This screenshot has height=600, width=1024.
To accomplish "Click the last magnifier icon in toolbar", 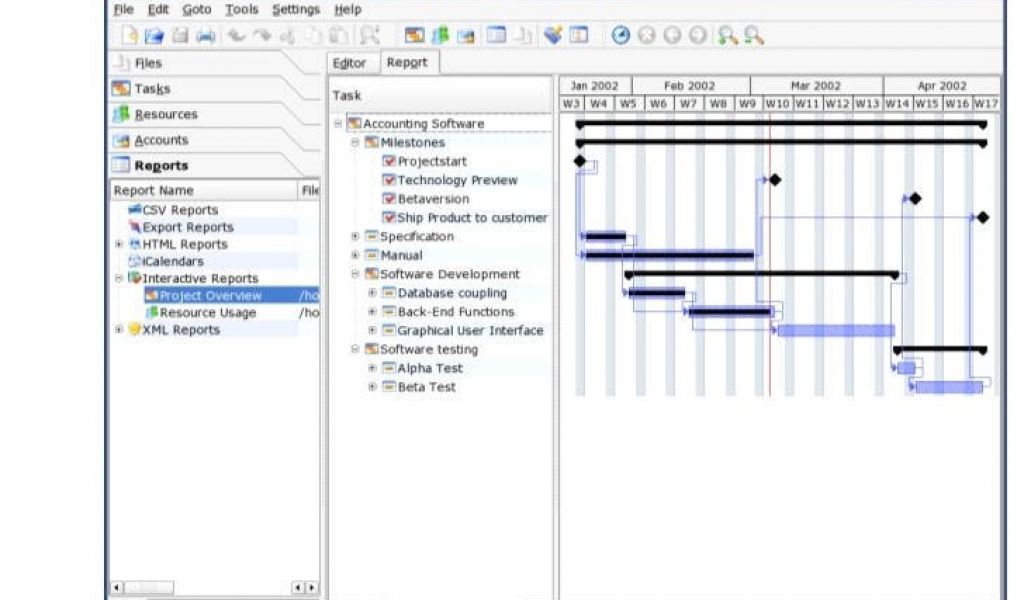I will [x=754, y=35].
